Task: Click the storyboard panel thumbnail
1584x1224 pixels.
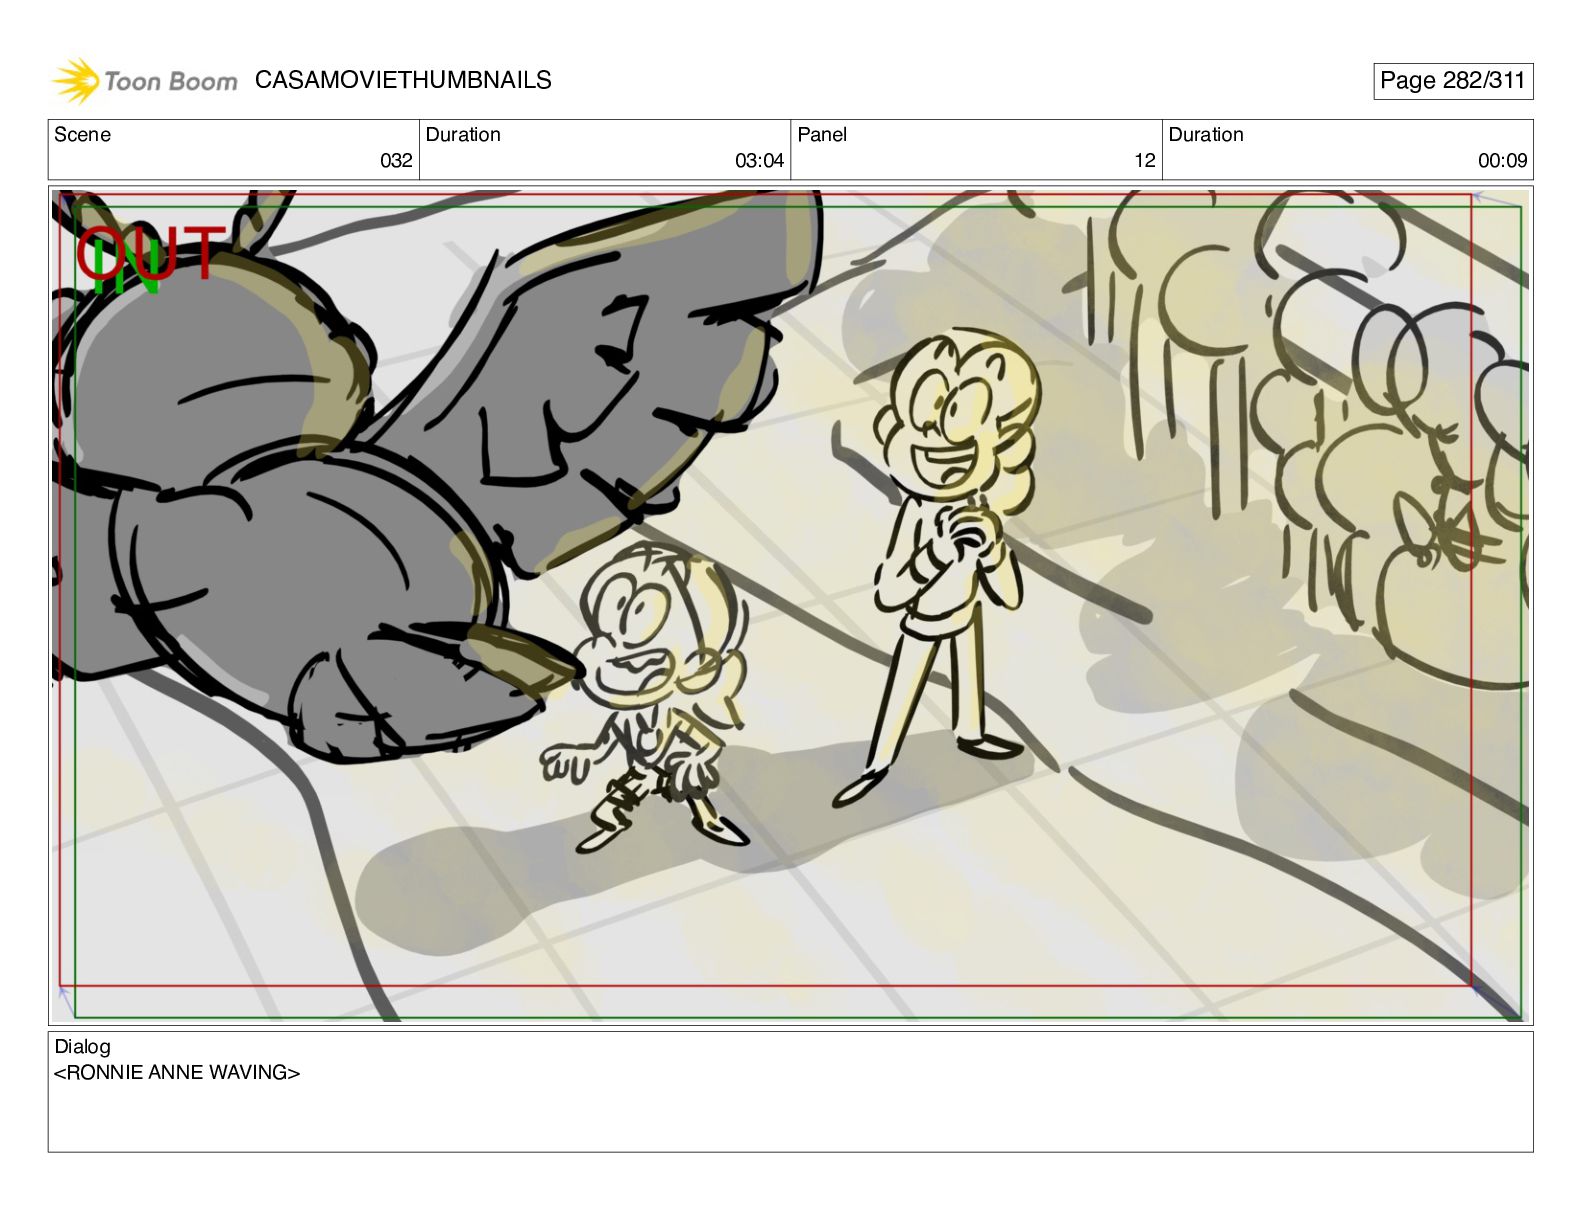Action: (790, 605)
